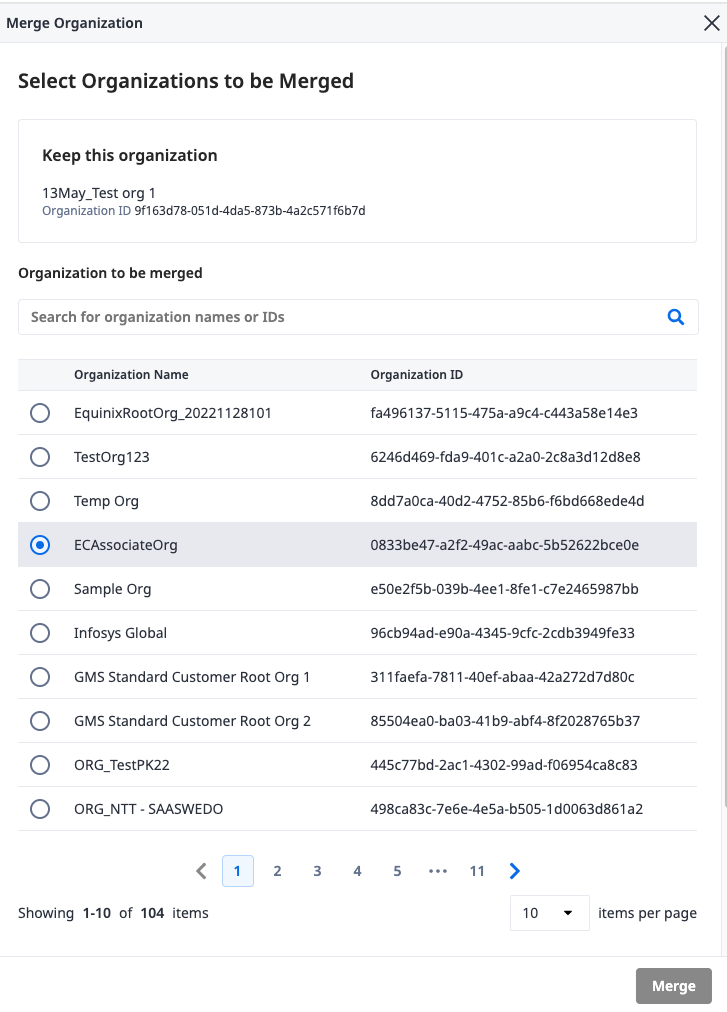727x1012 pixels.
Task: Go to next page with right chevron
Action: pos(515,871)
